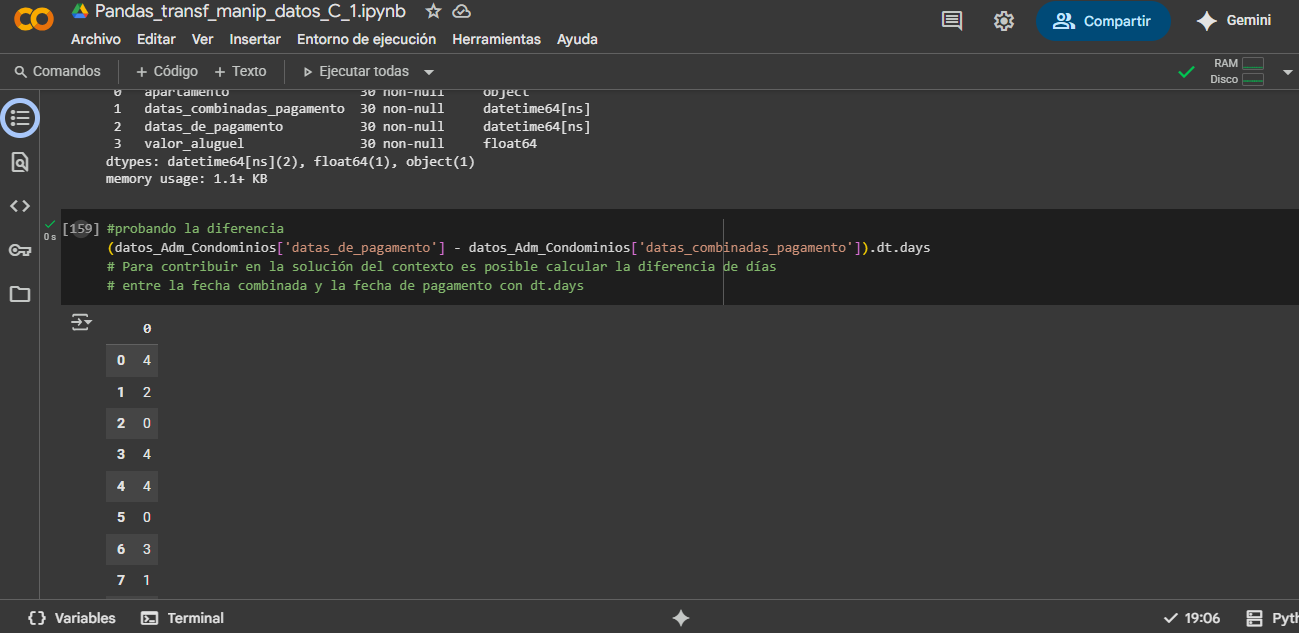Open the Gemini assistant

[x=1234, y=21]
